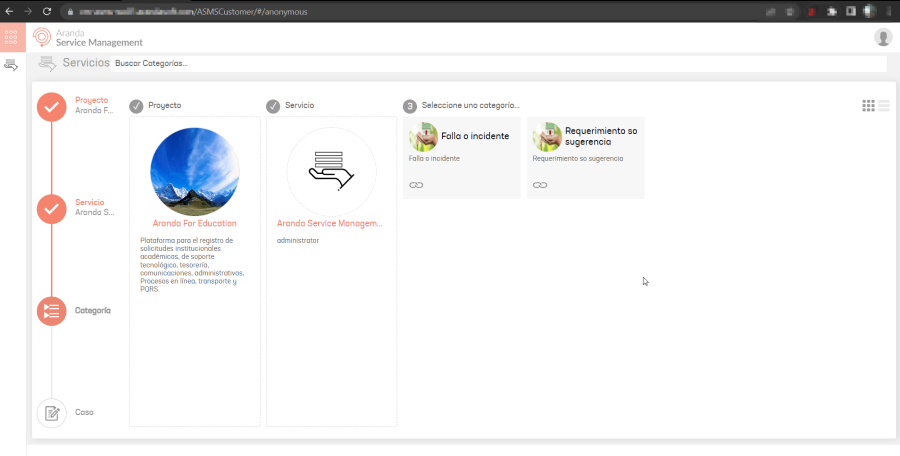This screenshot has height=456, width=900.
Task: Click the Caso step edit icon
Action: (52, 413)
